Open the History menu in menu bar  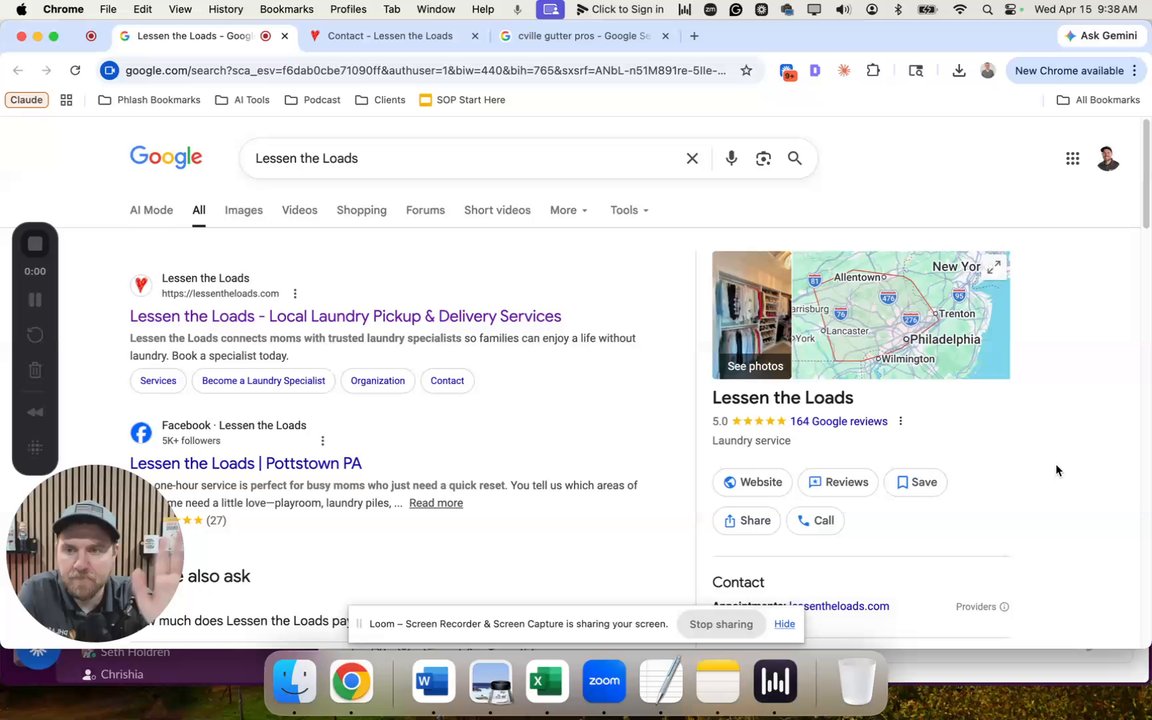[226, 10]
